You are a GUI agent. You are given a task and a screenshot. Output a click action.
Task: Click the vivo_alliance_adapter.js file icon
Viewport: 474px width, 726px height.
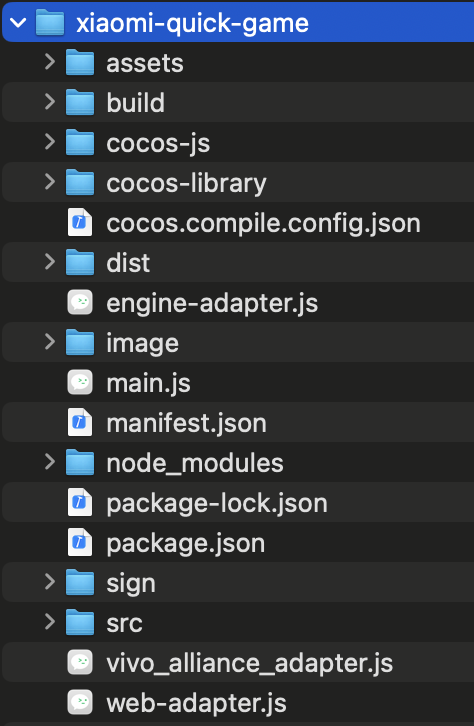(80, 663)
